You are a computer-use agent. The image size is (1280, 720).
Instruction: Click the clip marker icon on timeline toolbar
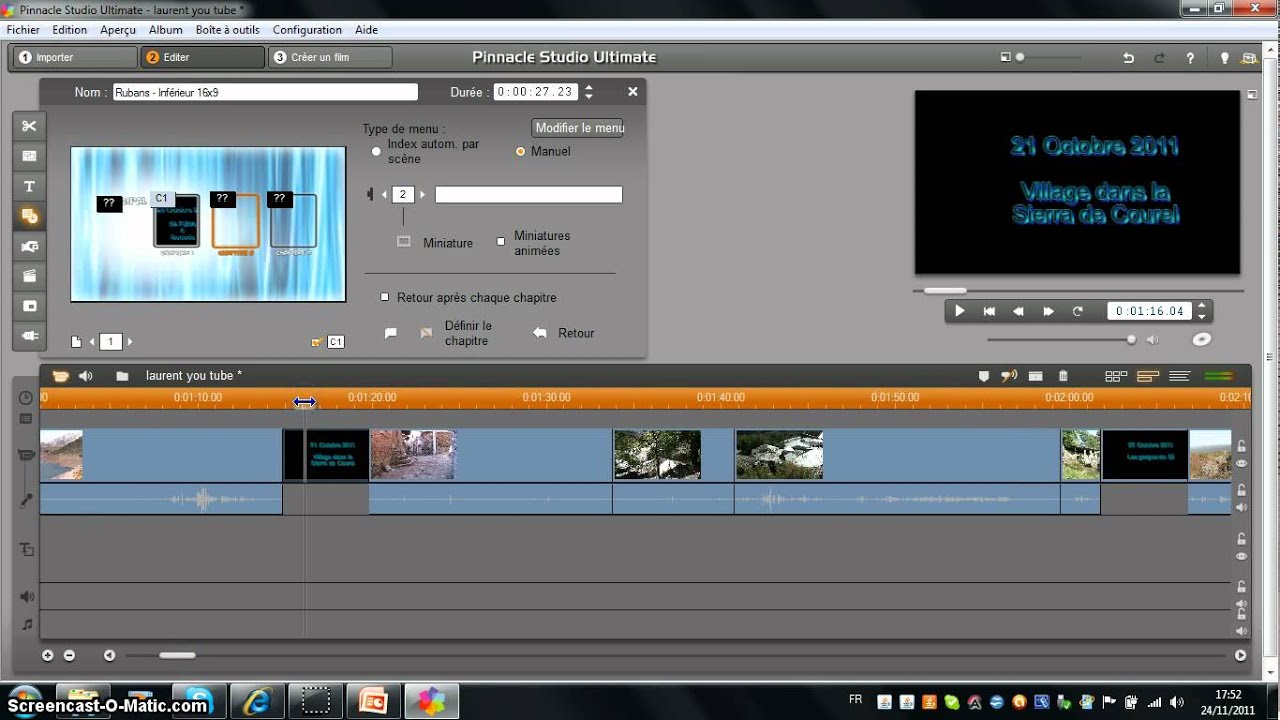pyautogui.click(x=983, y=376)
